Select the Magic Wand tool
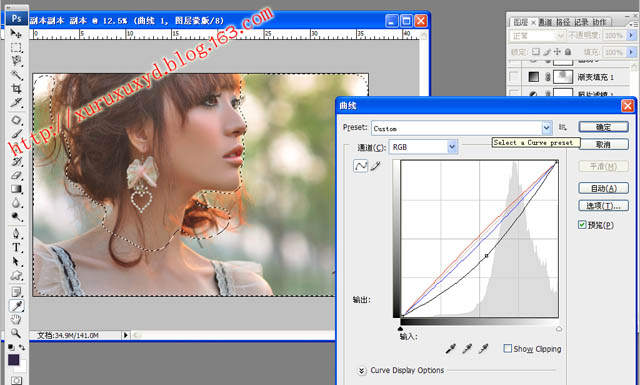 point(16,75)
